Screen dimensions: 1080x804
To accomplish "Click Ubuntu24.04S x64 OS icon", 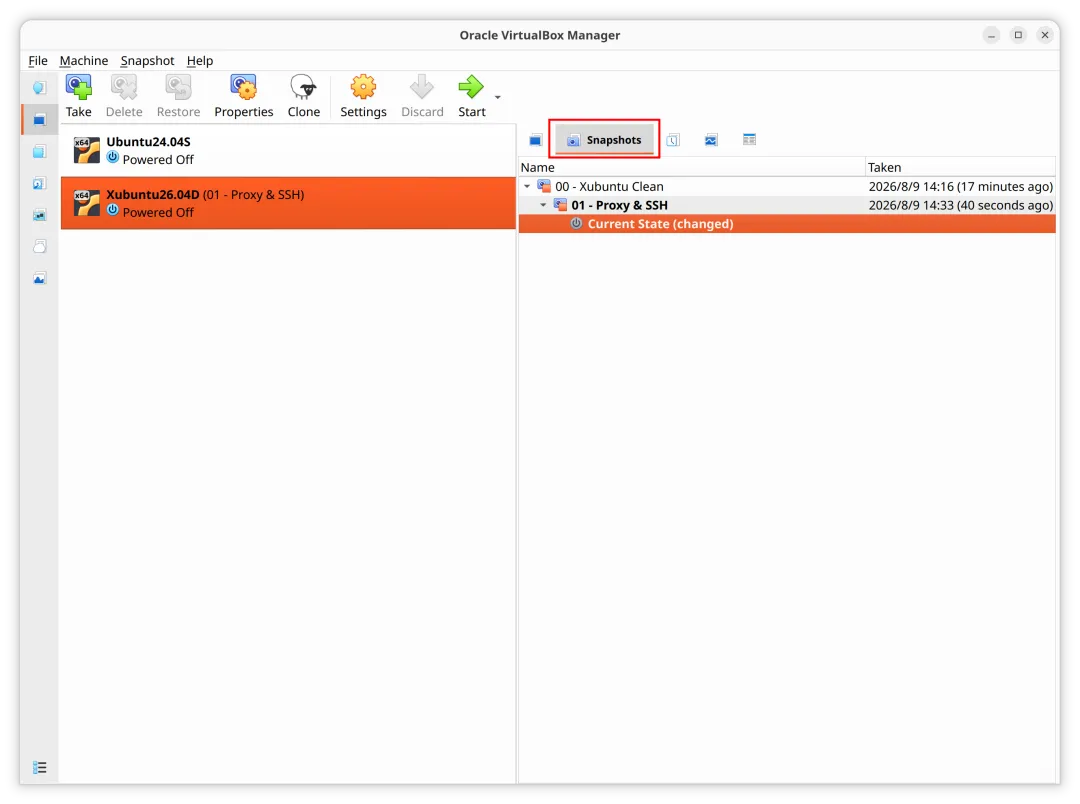I will [87, 150].
